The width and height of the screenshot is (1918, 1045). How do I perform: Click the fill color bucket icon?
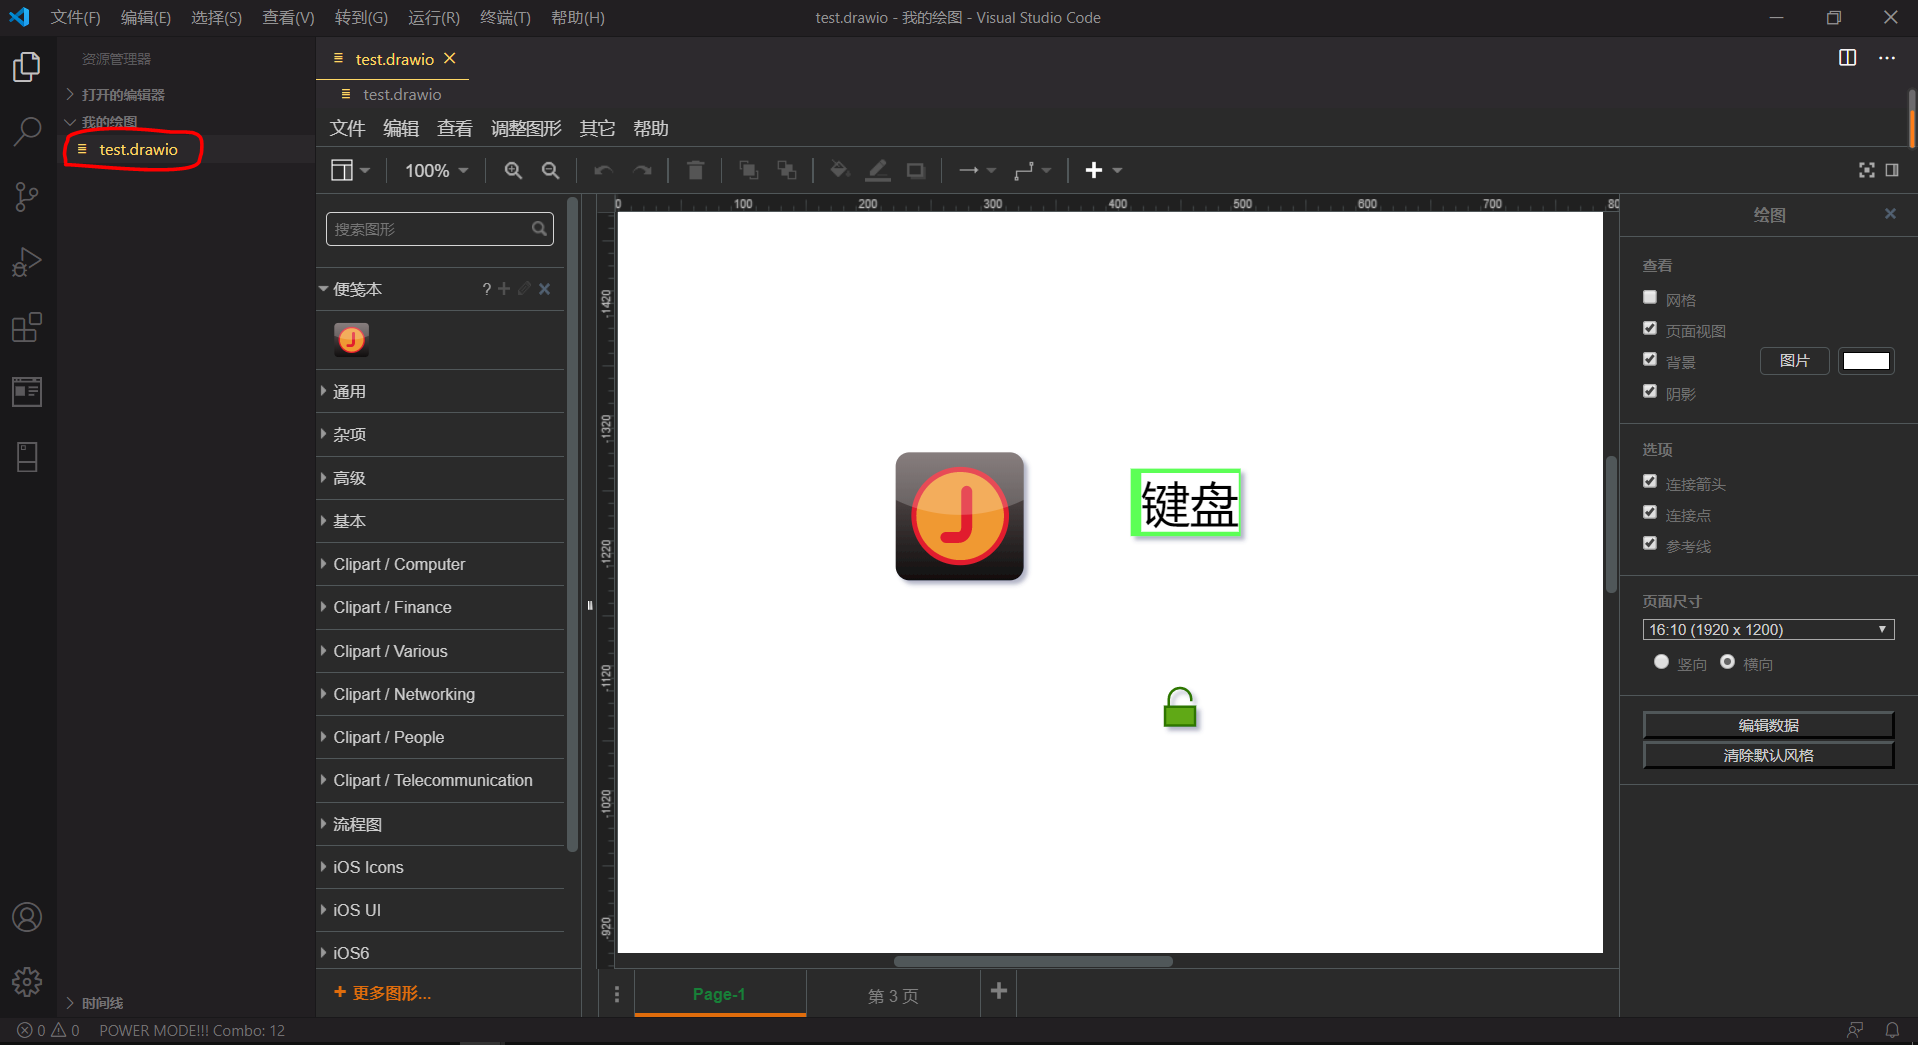coord(840,171)
